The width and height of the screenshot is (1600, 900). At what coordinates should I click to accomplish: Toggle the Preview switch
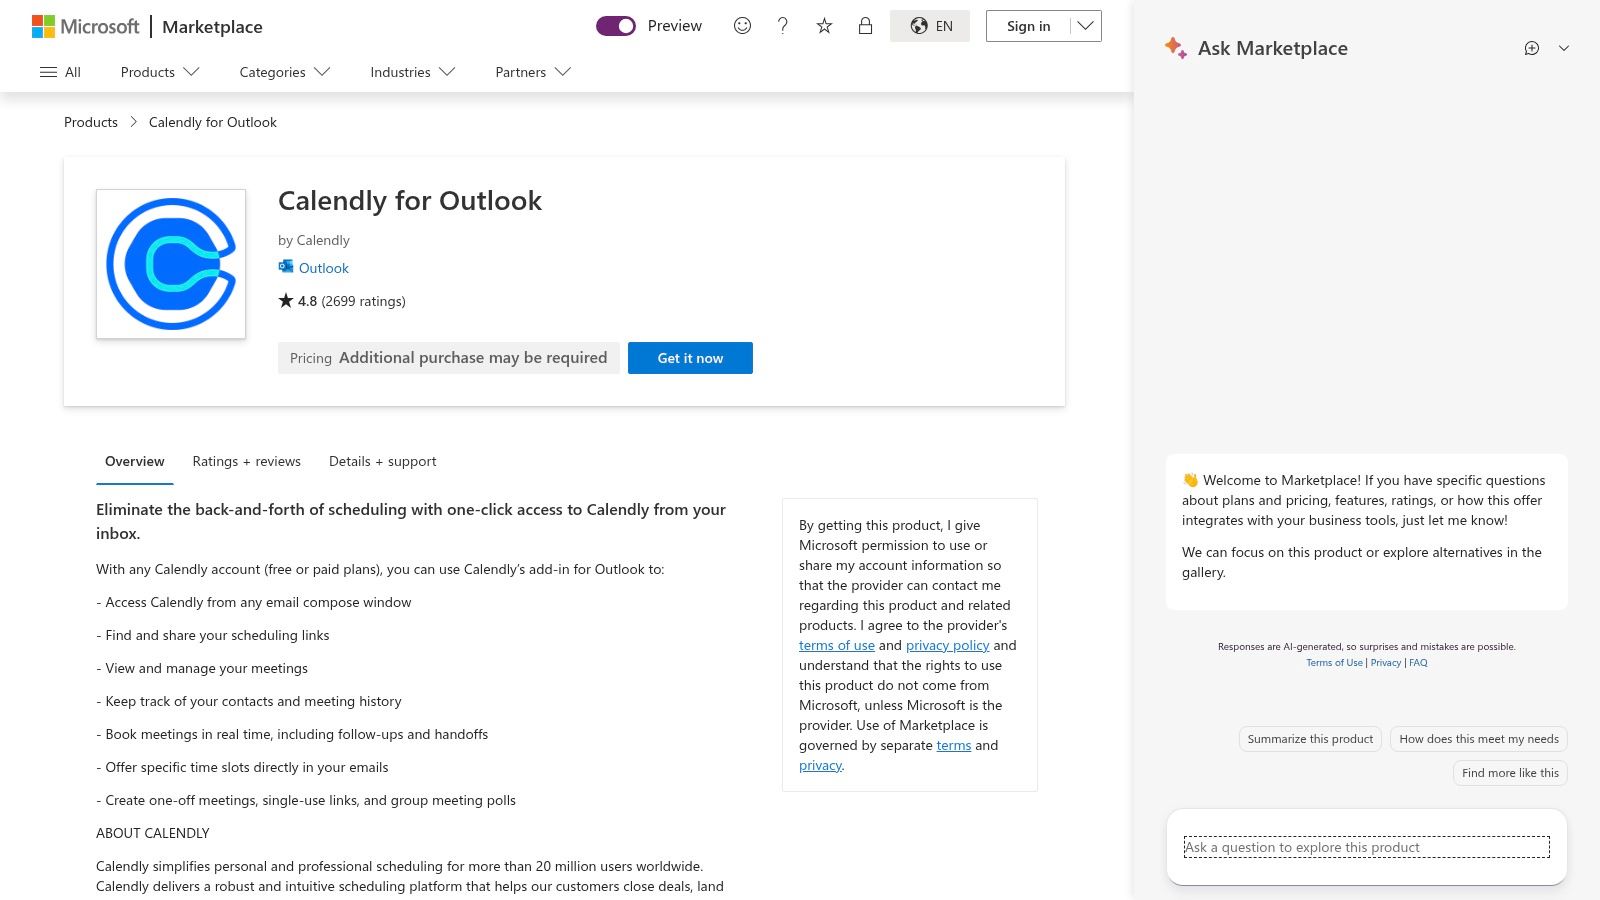coord(616,26)
